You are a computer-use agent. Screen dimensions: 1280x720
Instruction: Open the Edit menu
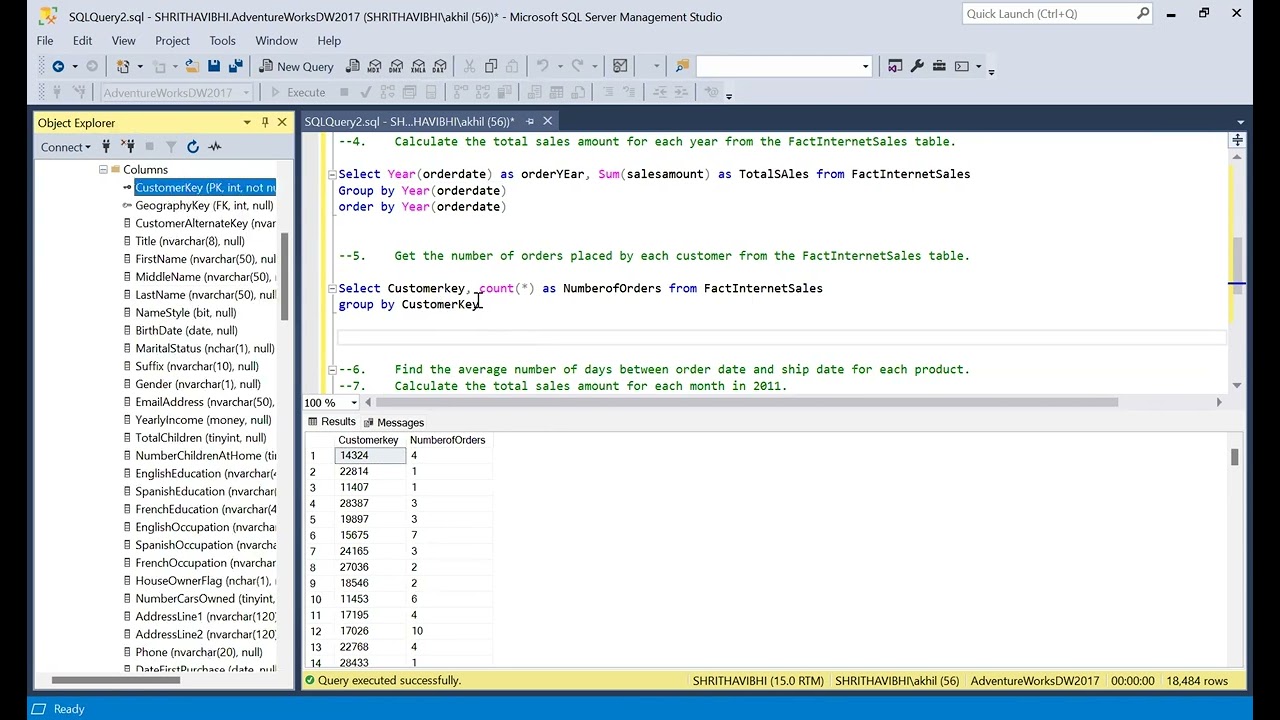pyautogui.click(x=82, y=41)
